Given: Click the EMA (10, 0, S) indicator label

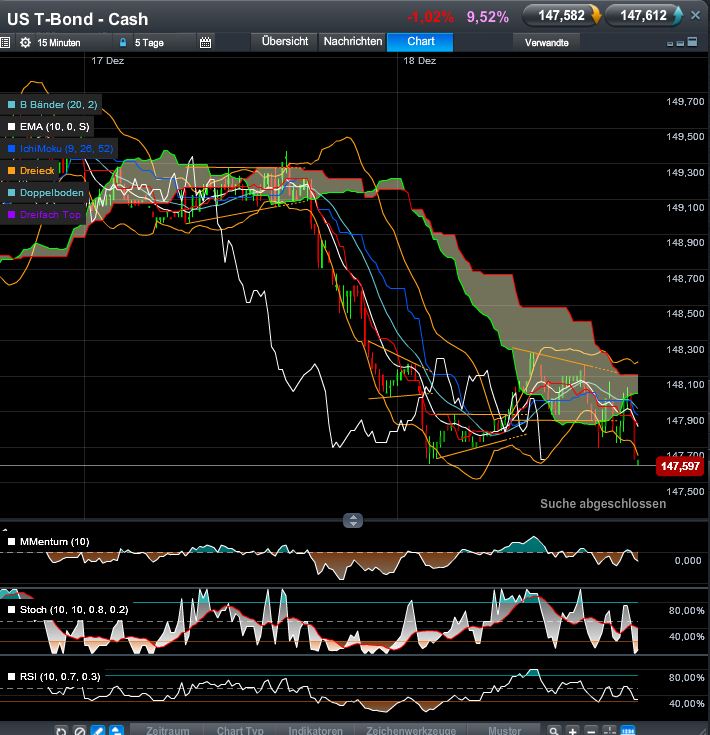Looking at the screenshot, I should click(x=54, y=127).
